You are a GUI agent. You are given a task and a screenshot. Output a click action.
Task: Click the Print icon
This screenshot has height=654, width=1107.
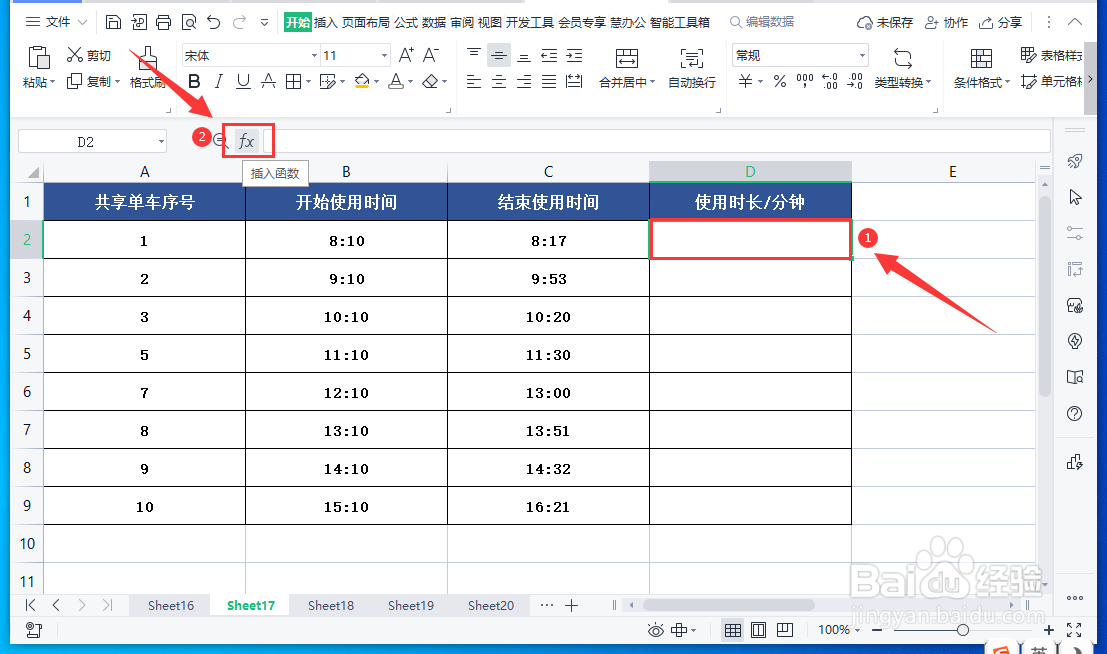click(163, 22)
